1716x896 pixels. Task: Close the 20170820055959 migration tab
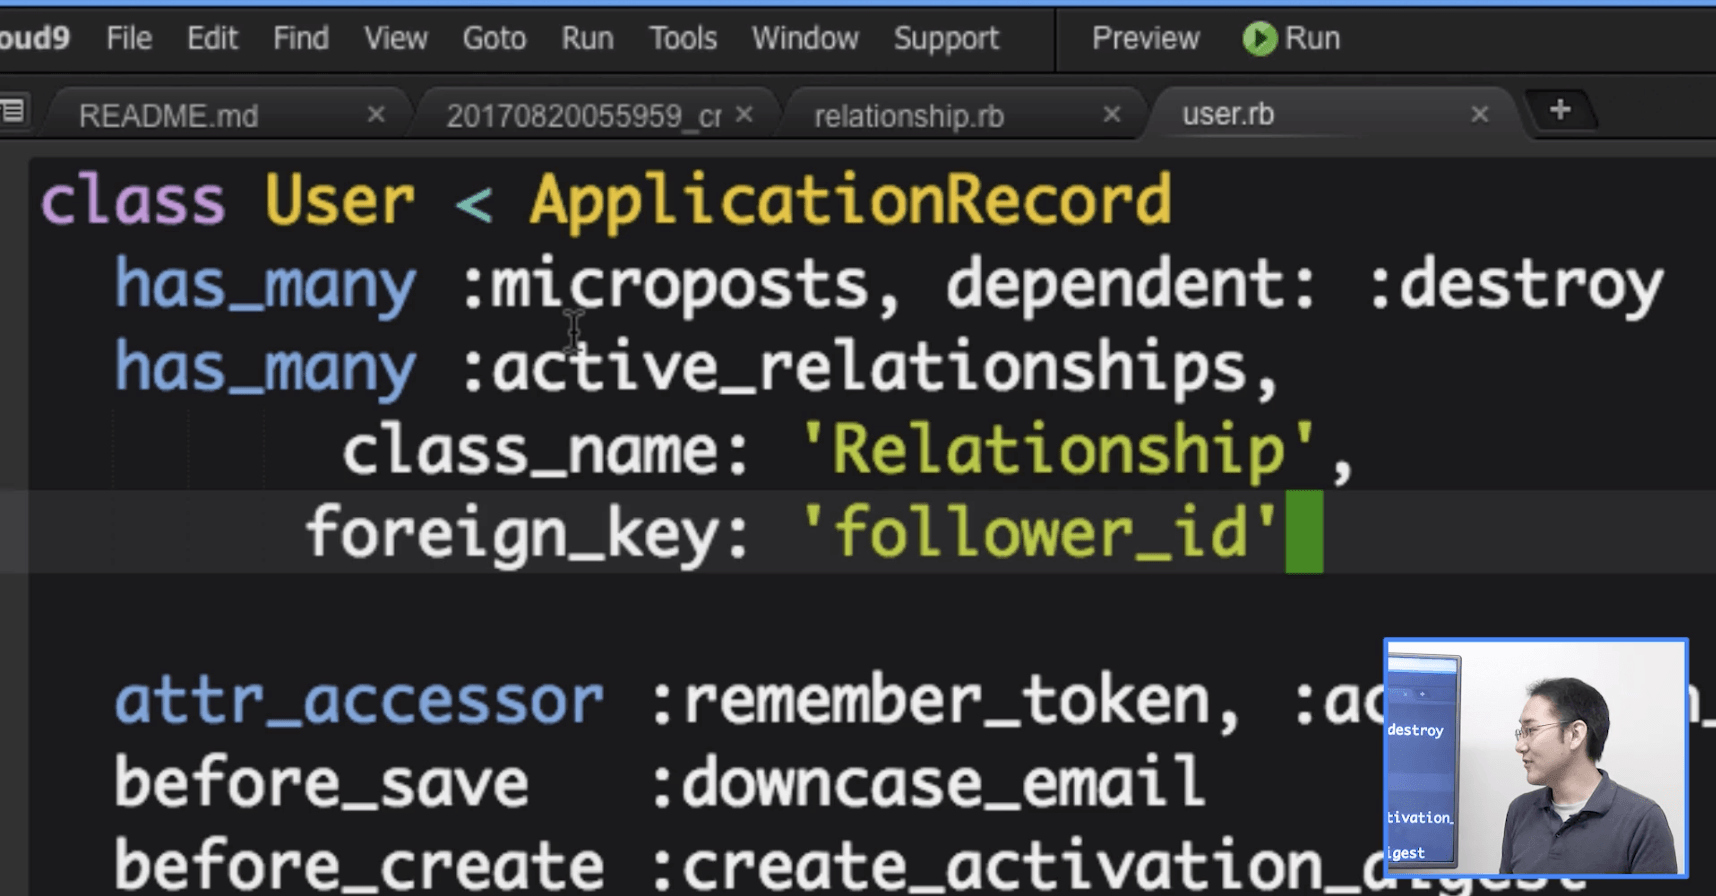click(744, 114)
